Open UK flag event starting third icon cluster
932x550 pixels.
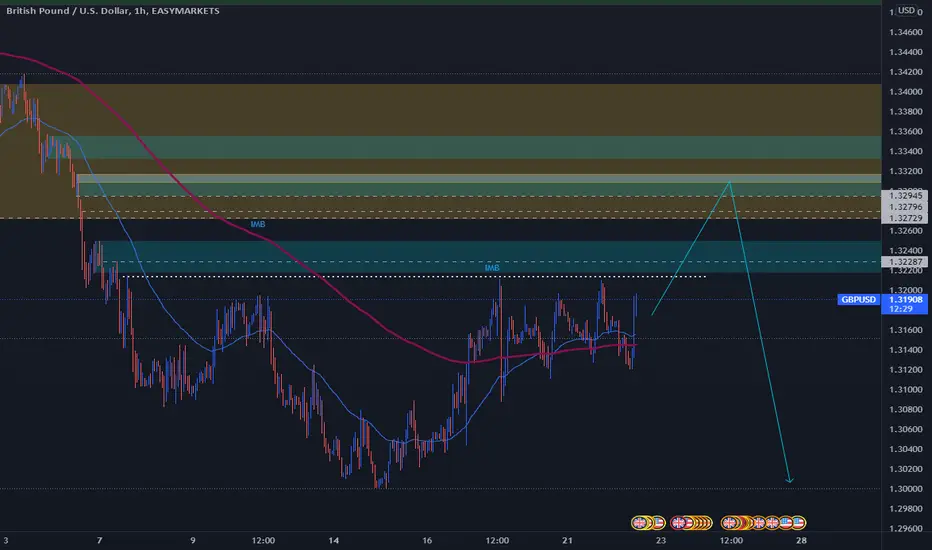pyautogui.click(x=729, y=523)
